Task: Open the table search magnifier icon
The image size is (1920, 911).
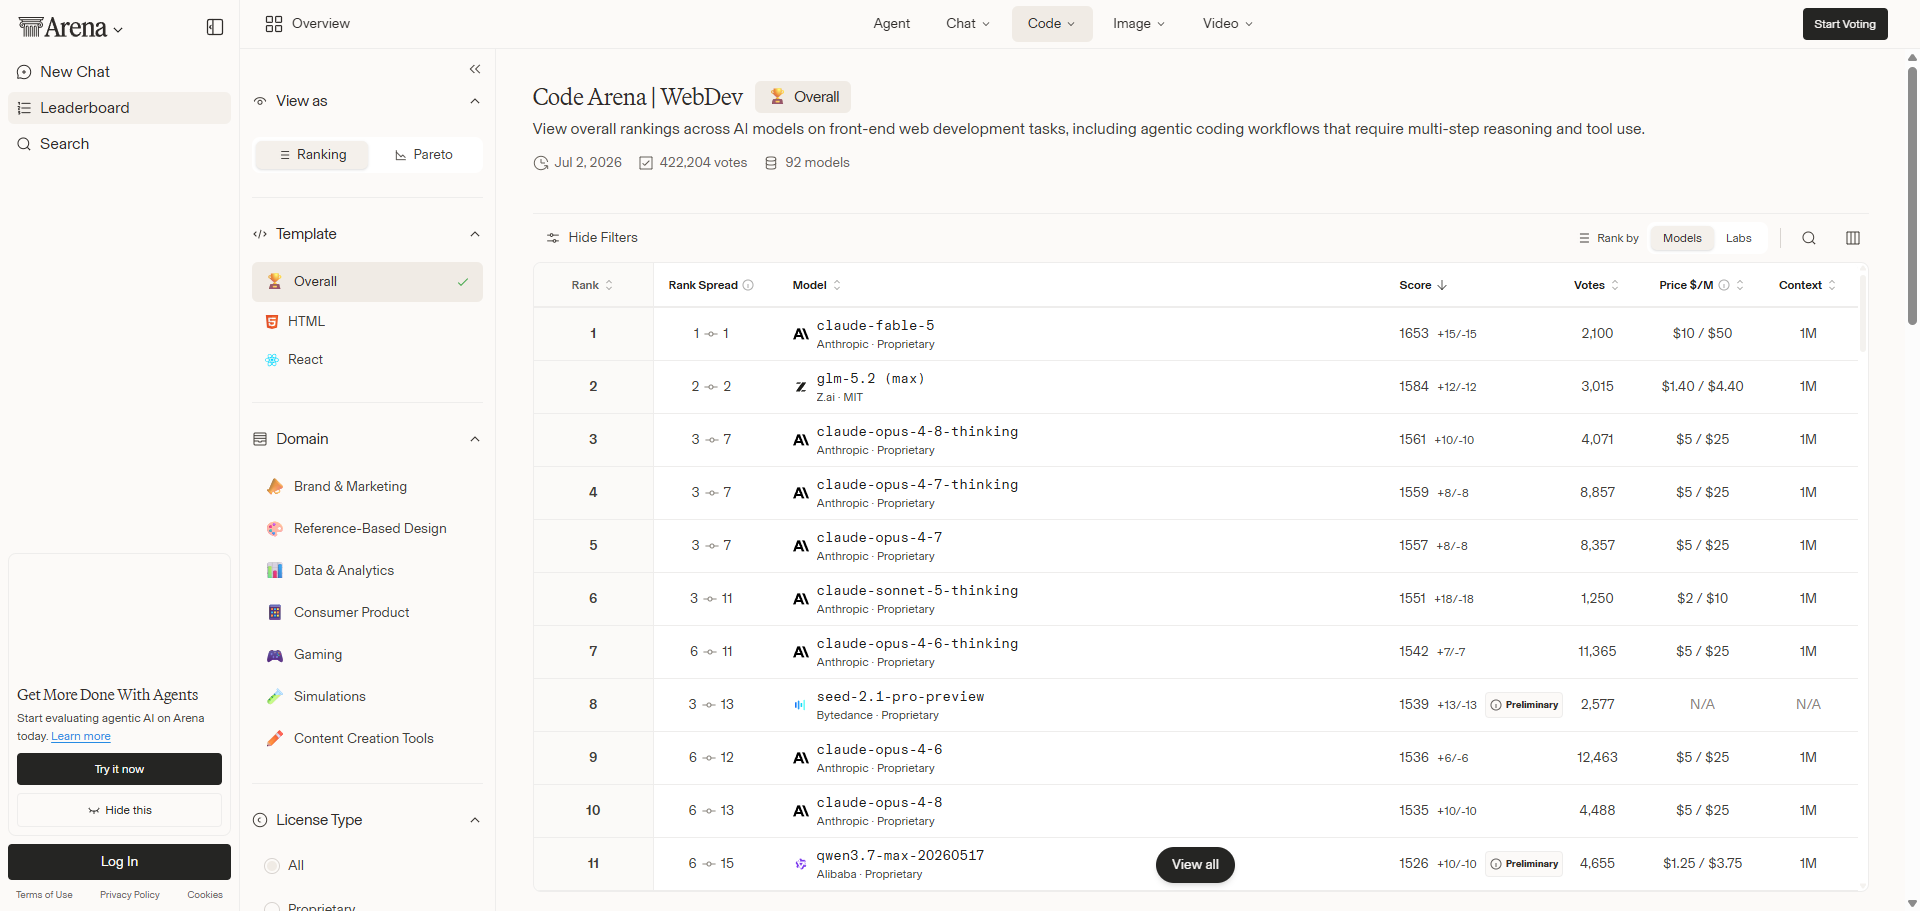Action: (1809, 238)
